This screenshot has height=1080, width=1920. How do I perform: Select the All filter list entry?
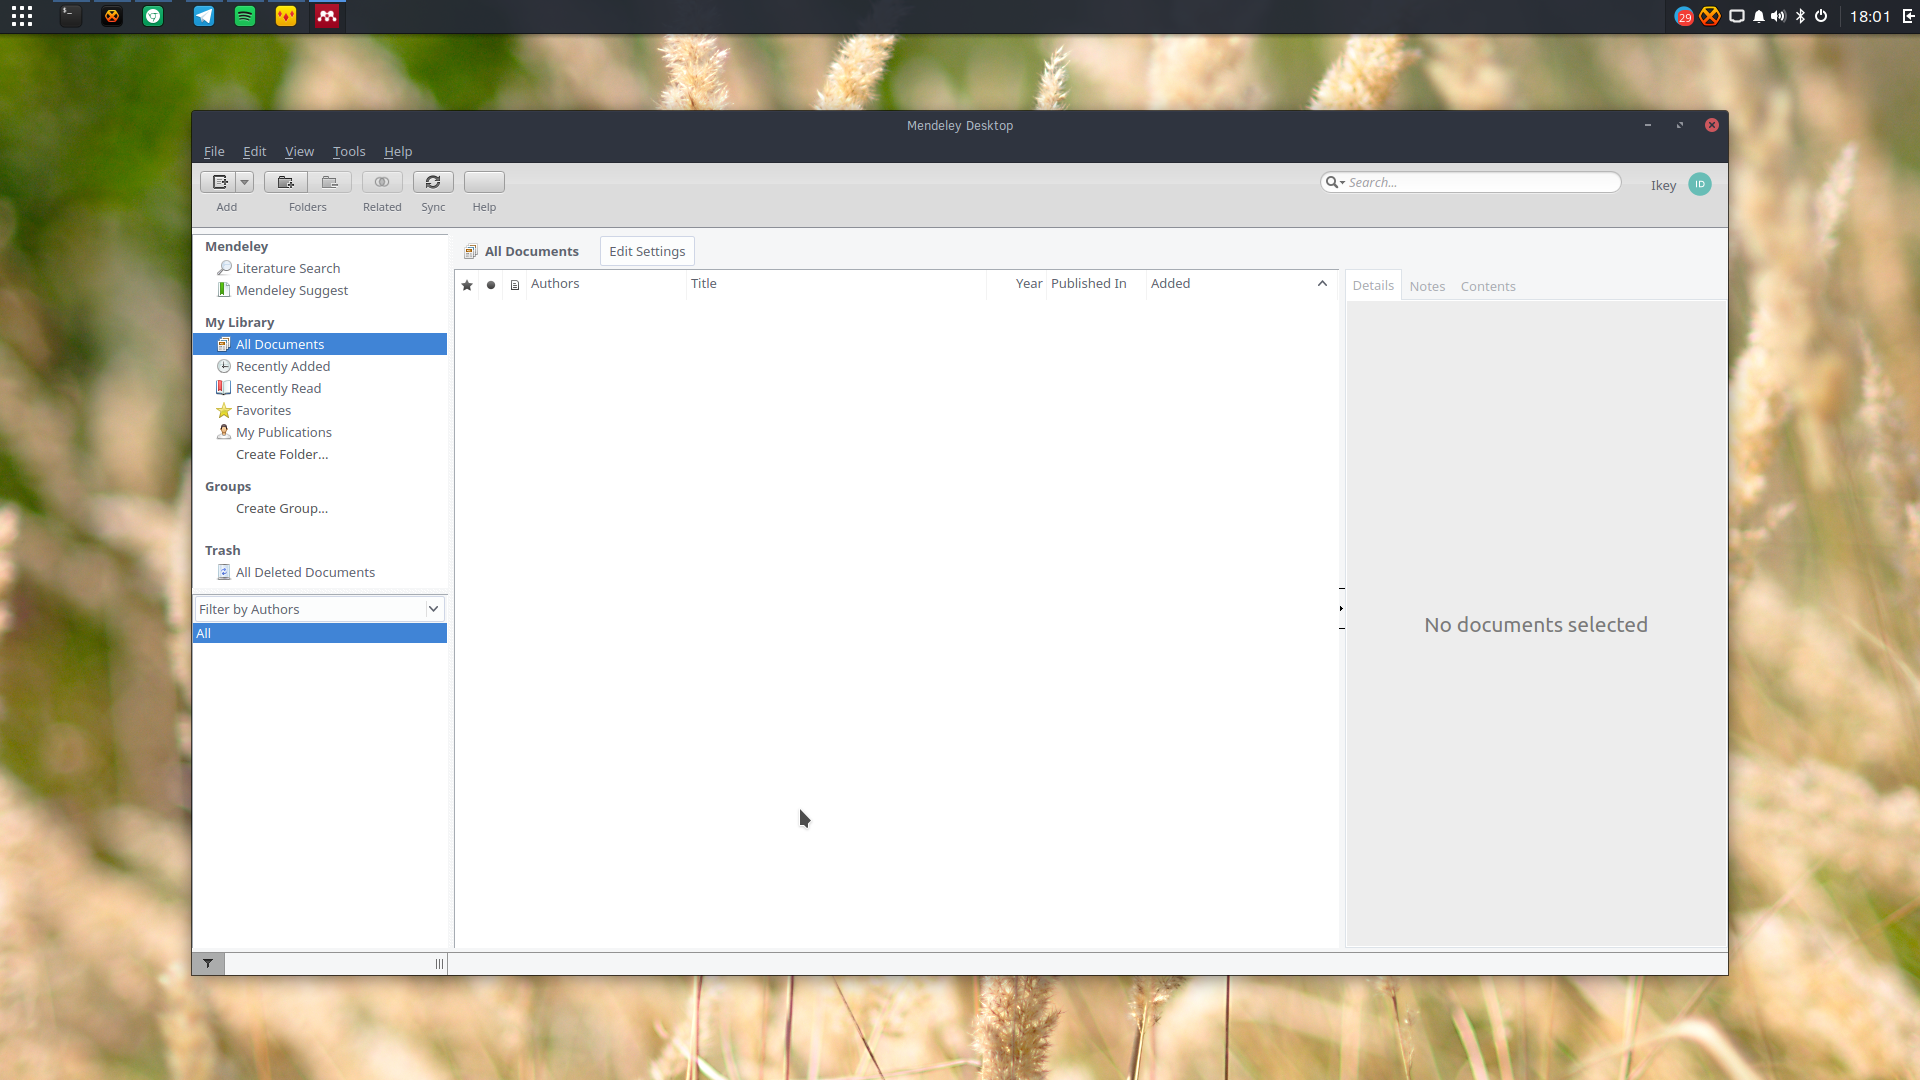(x=320, y=633)
